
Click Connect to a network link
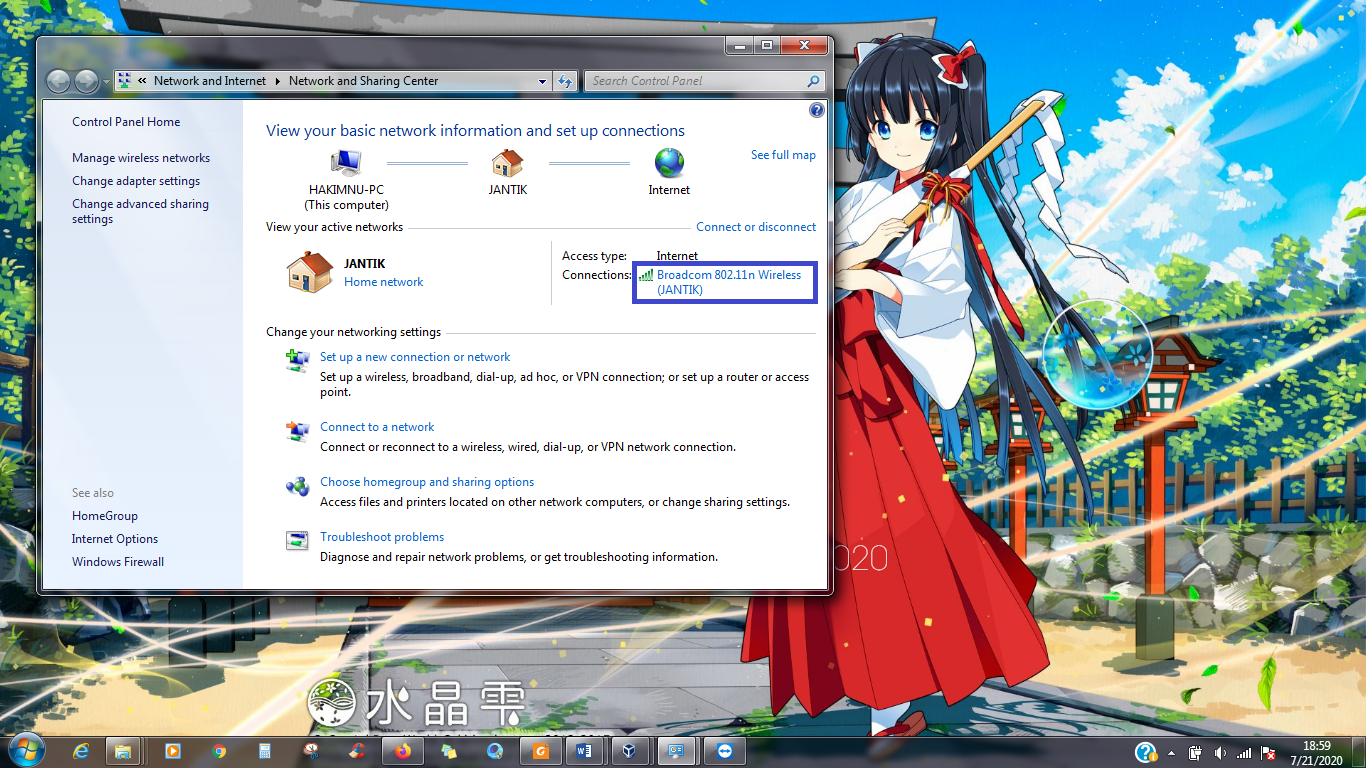[x=377, y=427]
